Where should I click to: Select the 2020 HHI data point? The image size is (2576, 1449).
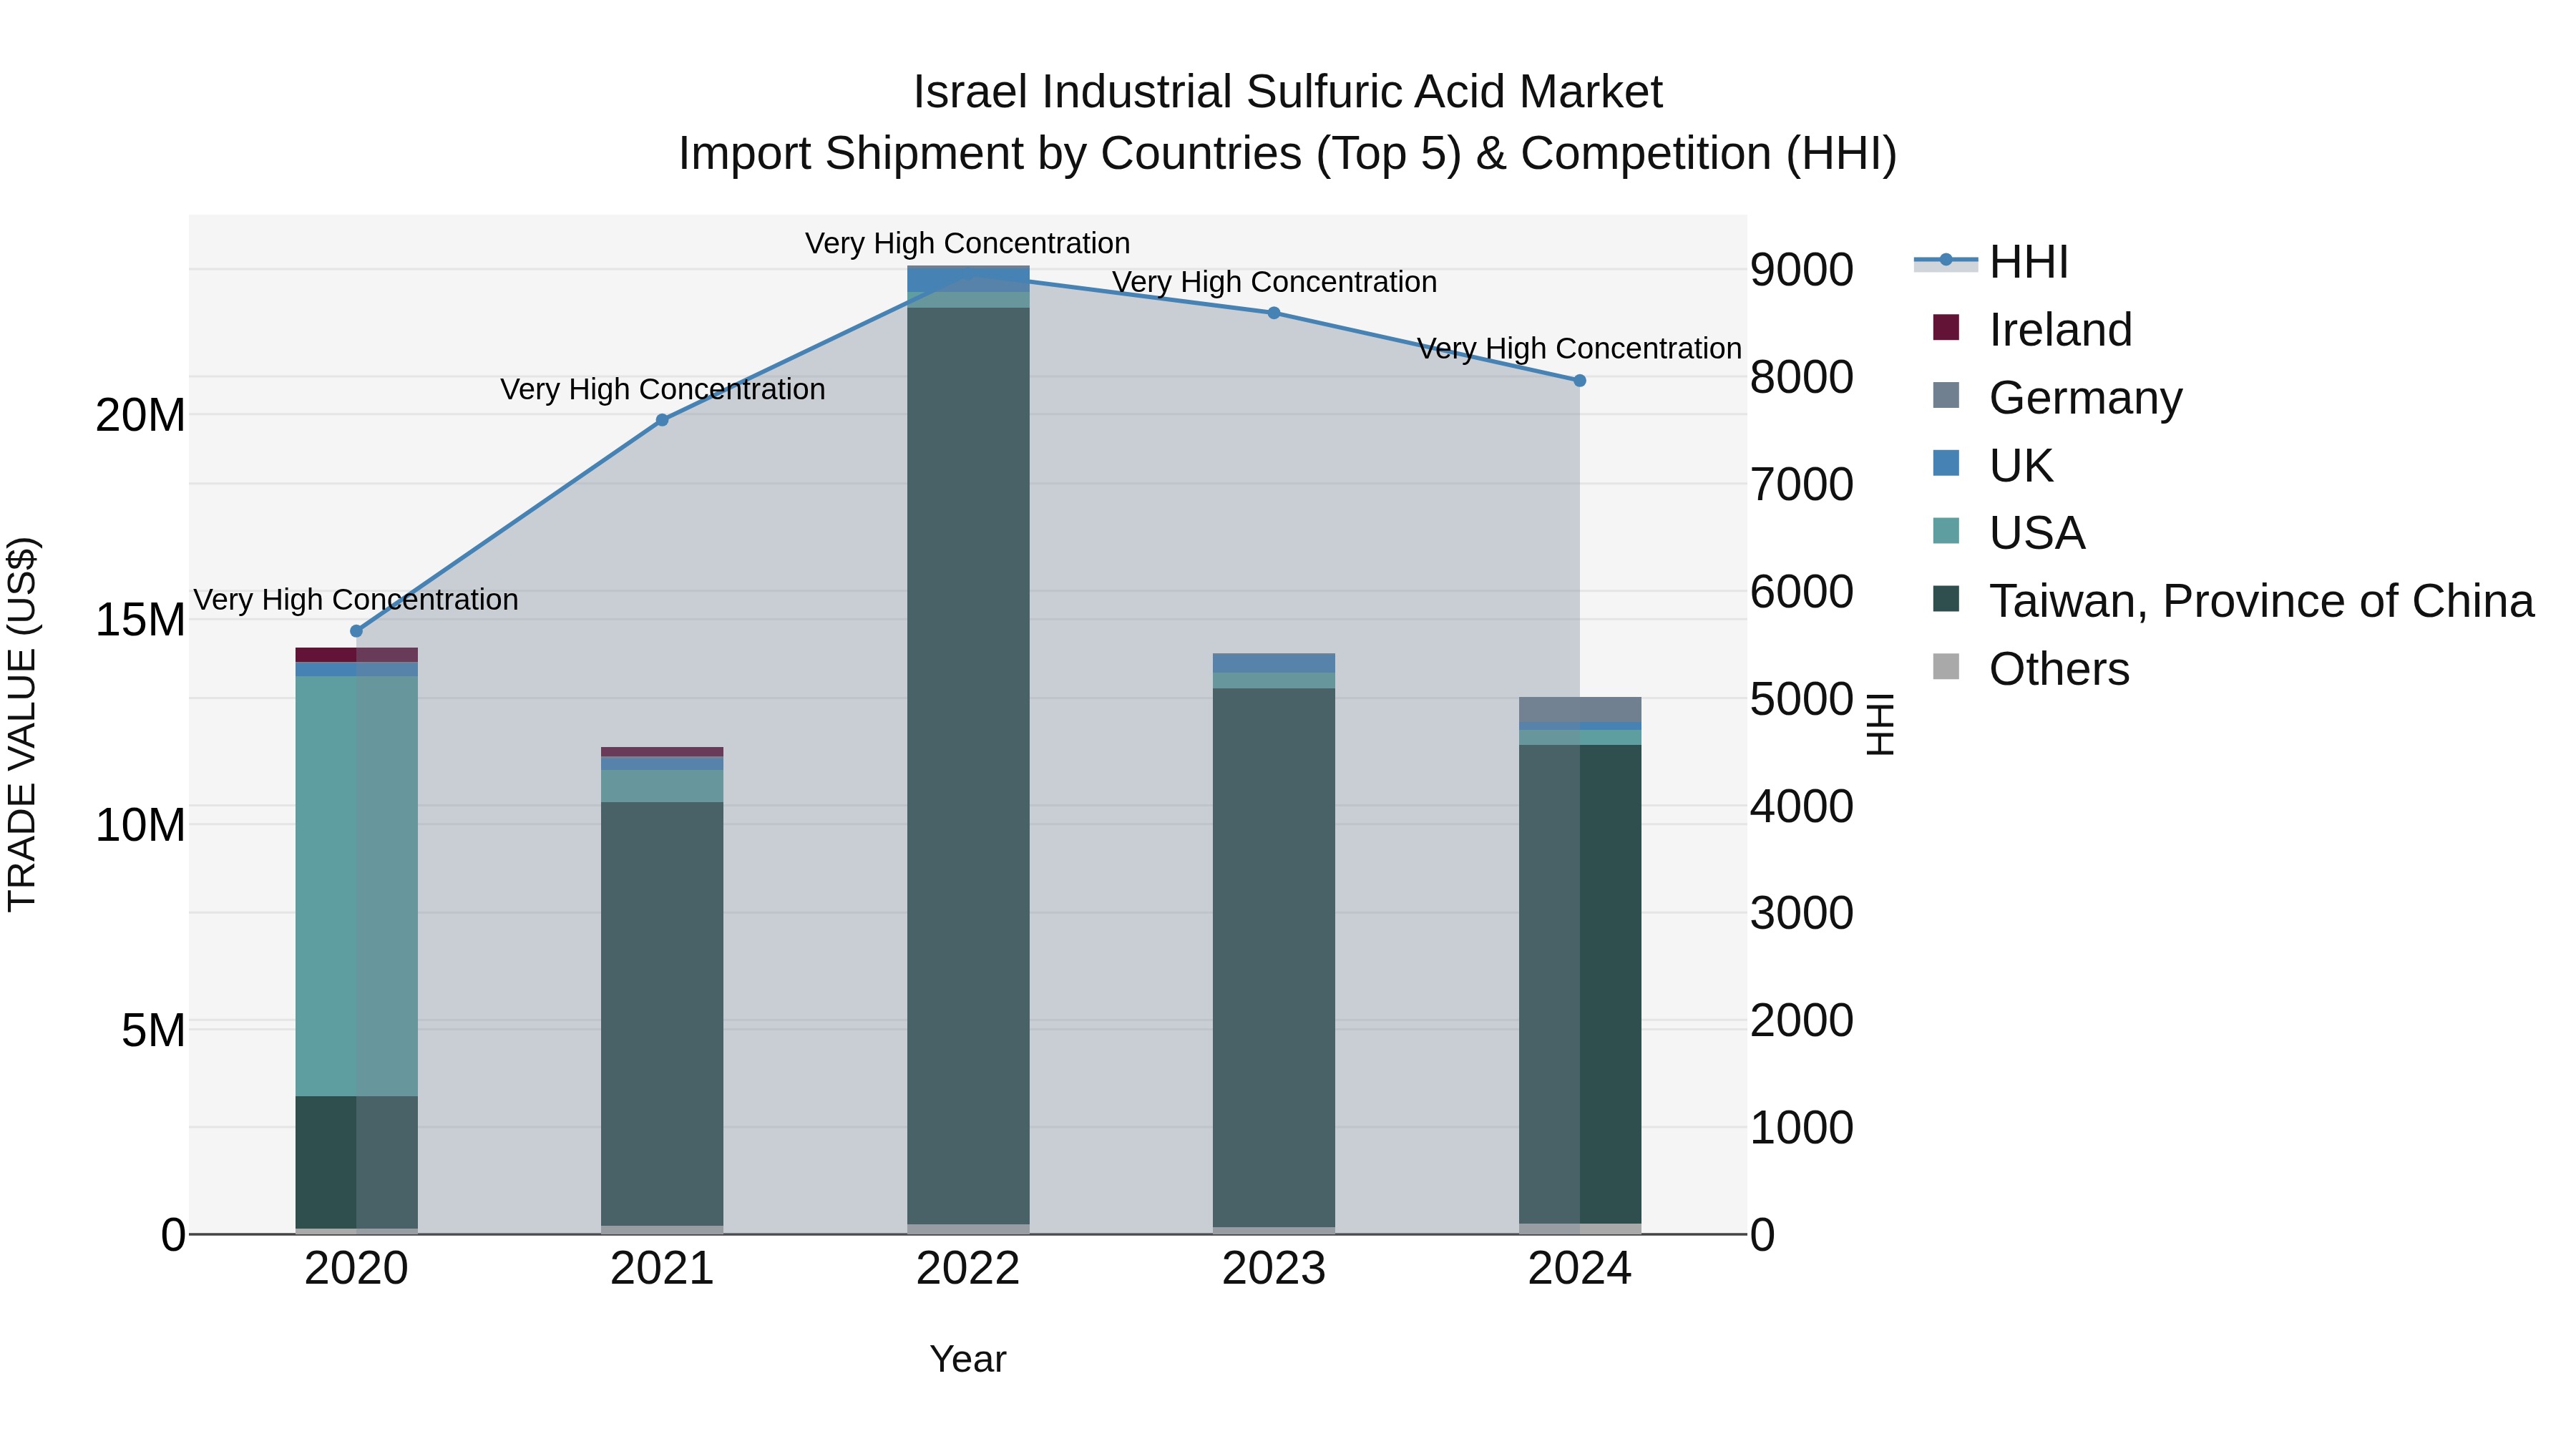pos(356,631)
